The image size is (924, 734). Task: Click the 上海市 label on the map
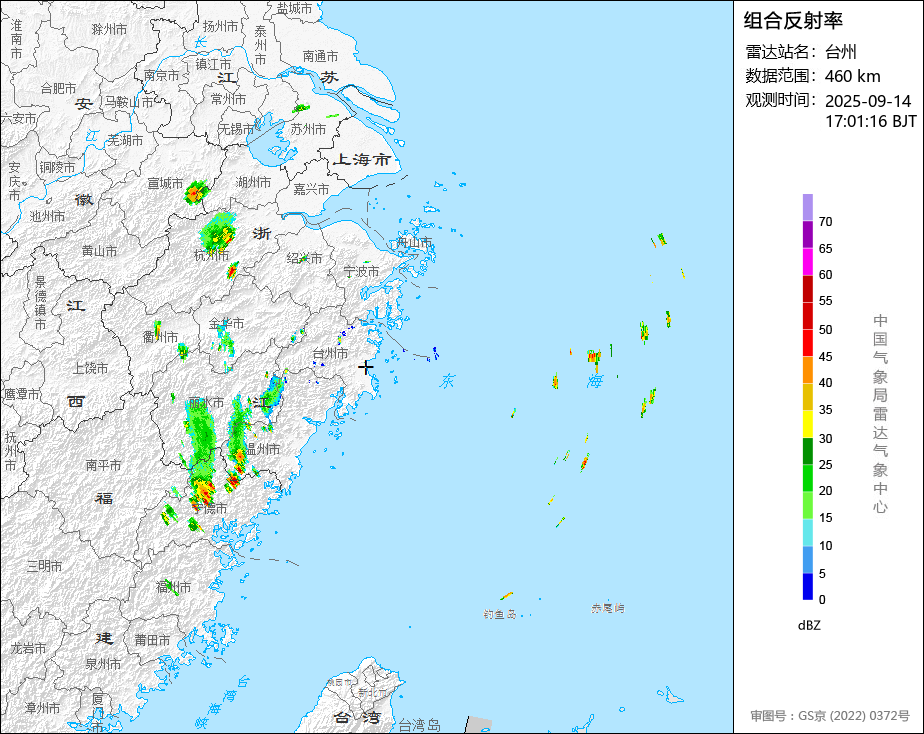coord(361,159)
